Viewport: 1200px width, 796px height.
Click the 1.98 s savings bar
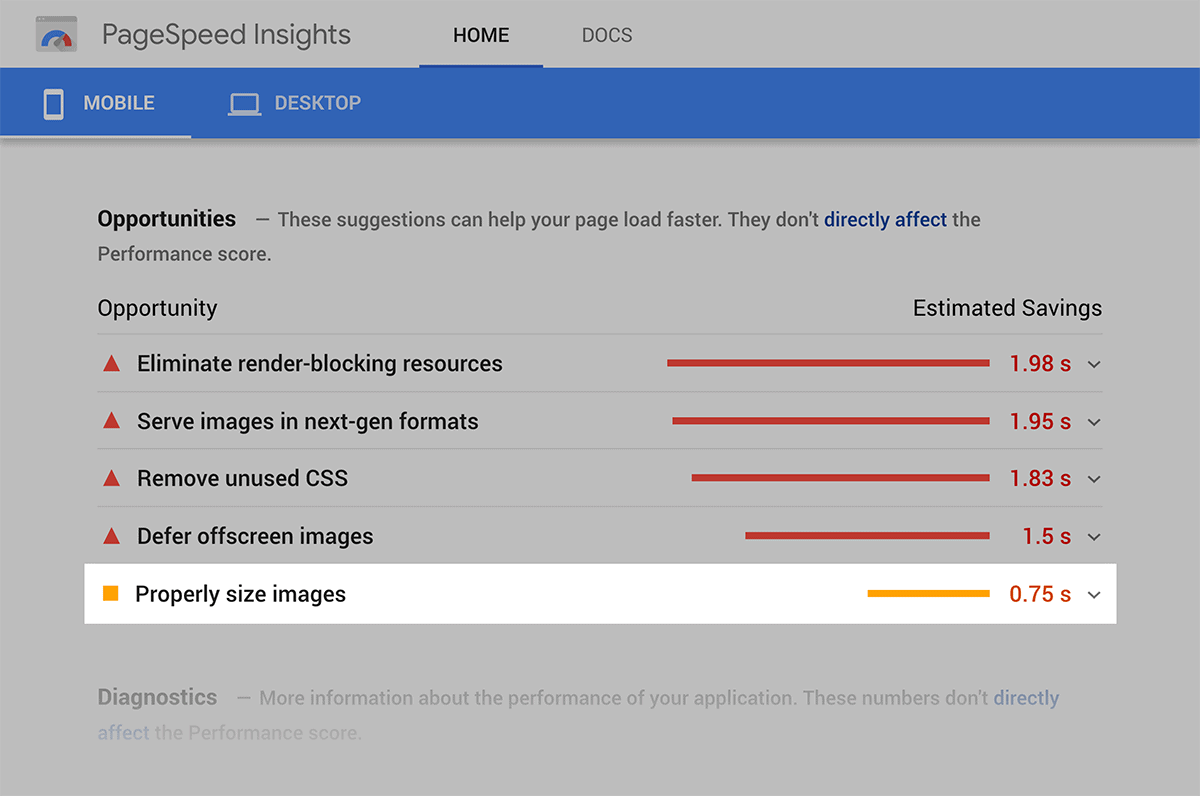[x=828, y=364]
